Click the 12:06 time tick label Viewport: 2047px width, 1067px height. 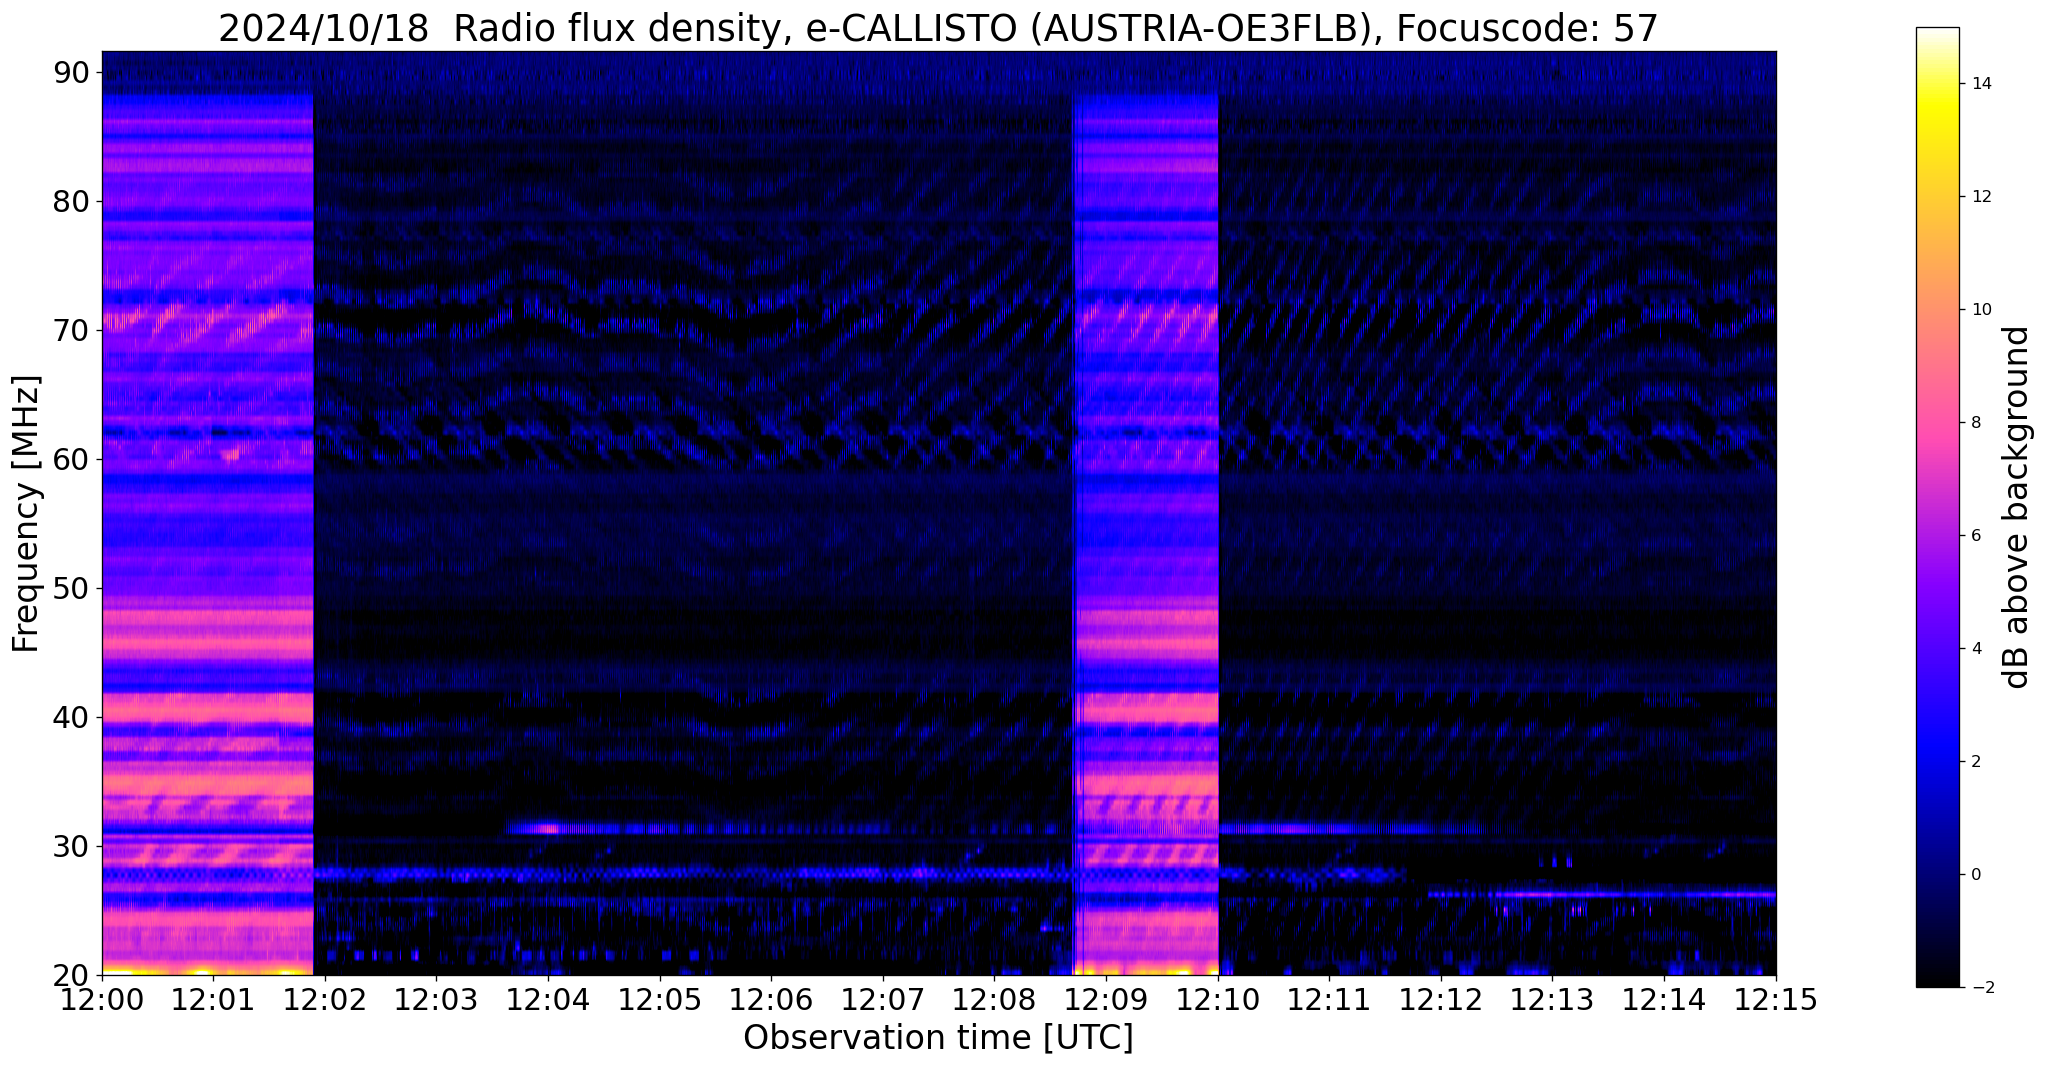[771, 999]
